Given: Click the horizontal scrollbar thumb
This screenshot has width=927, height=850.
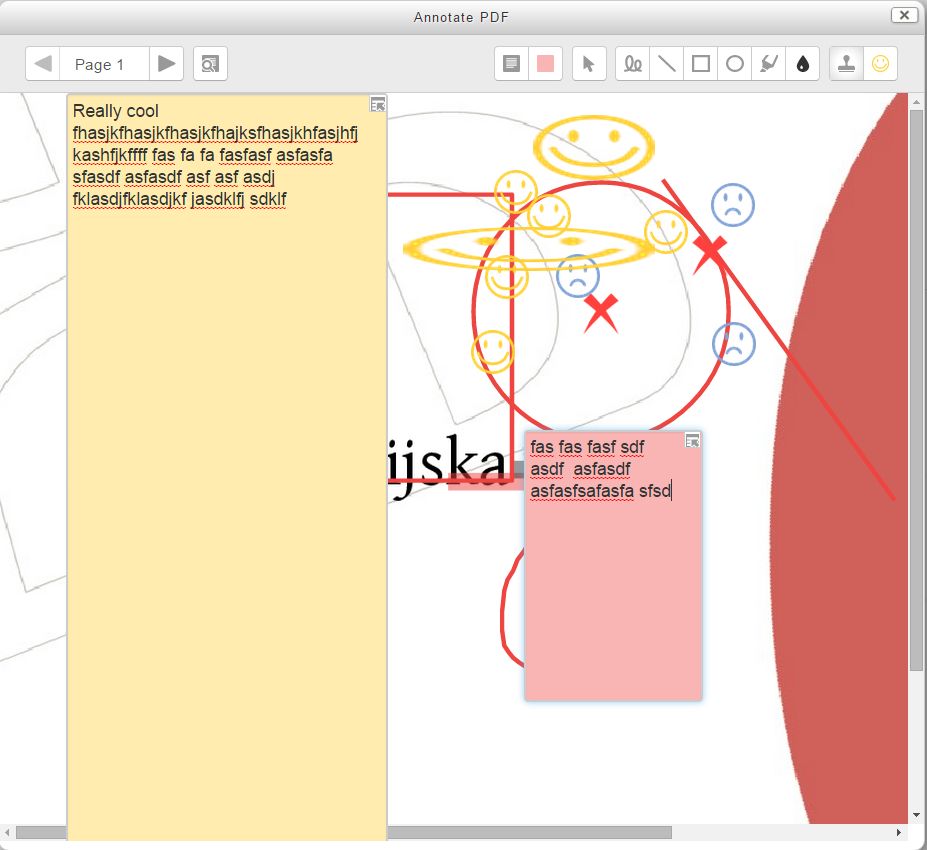Looking at the screenshot, I should [343, 832].
